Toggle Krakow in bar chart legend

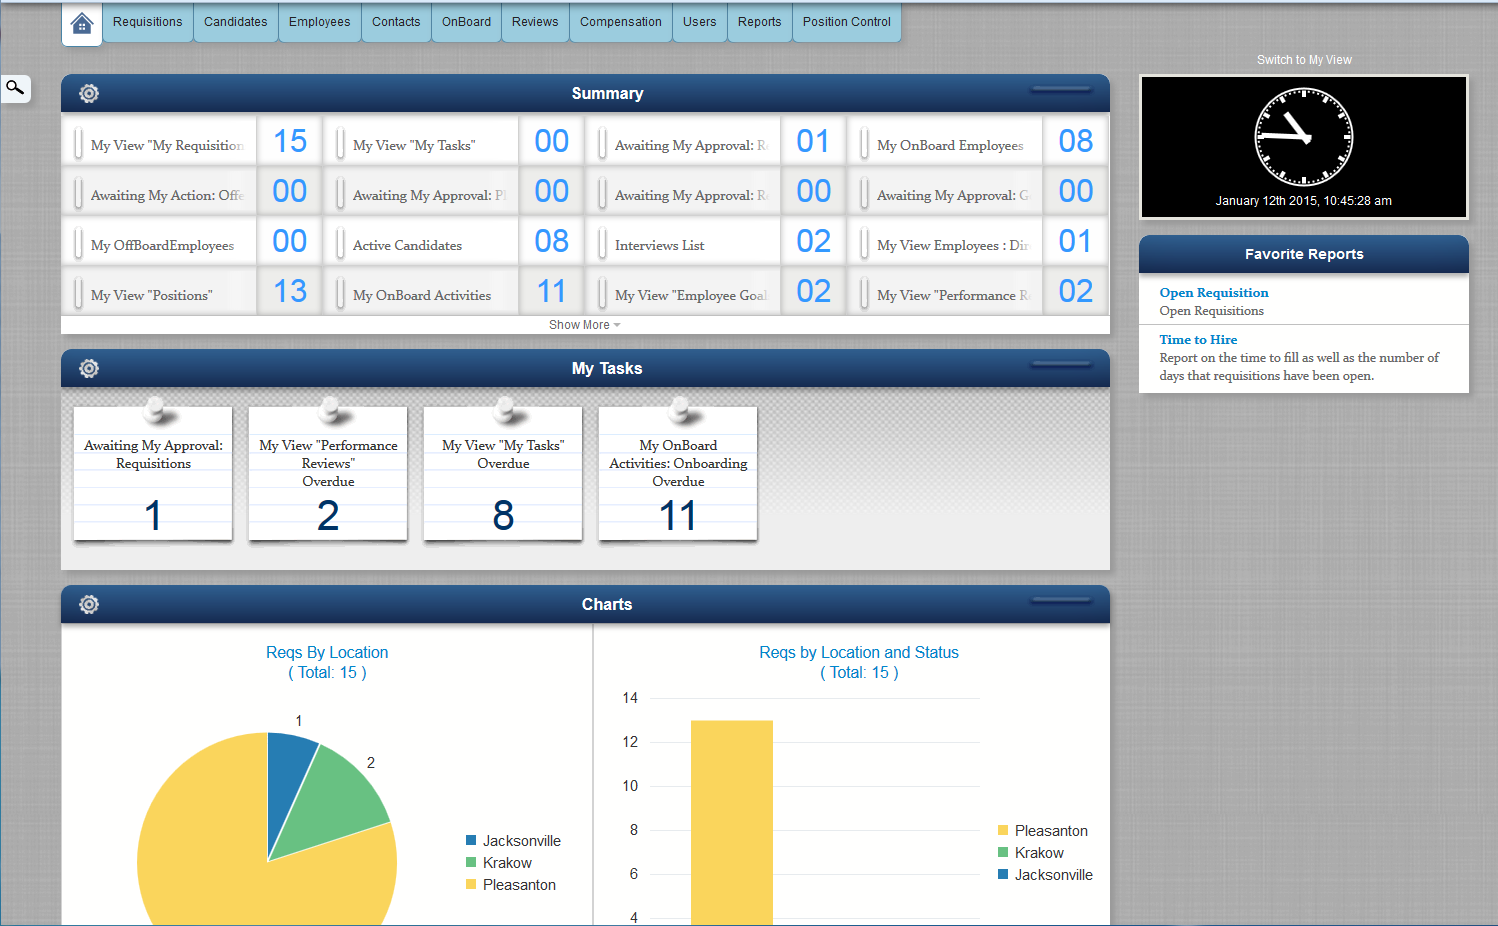coord(1031,853)
